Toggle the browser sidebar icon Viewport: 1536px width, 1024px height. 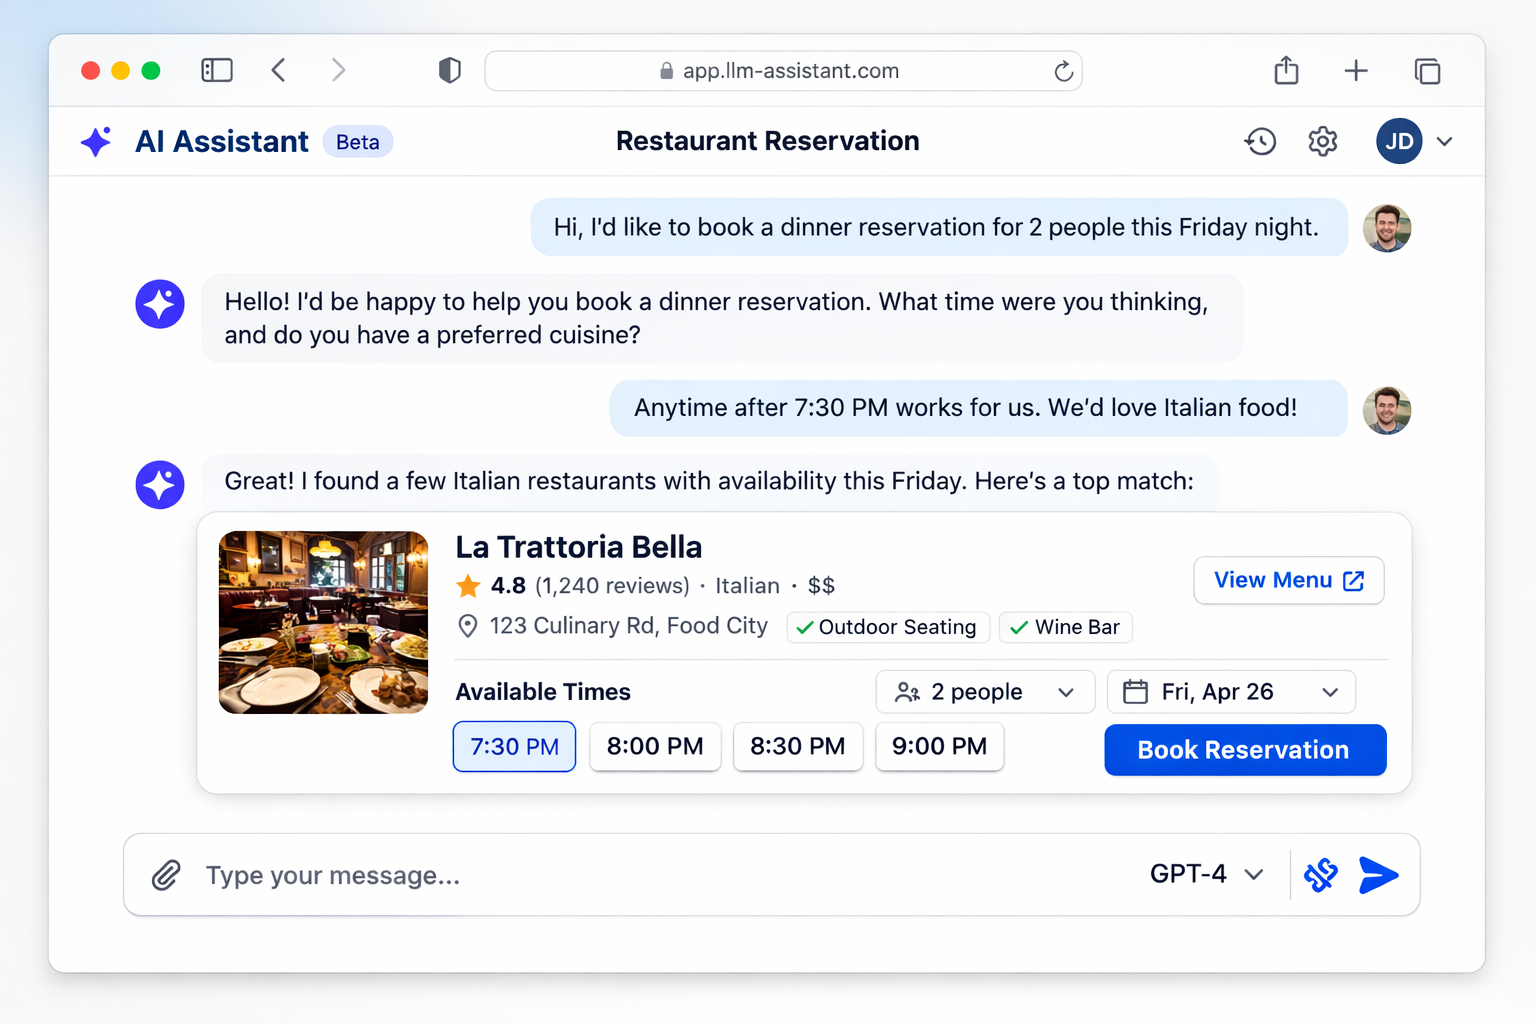217,70
